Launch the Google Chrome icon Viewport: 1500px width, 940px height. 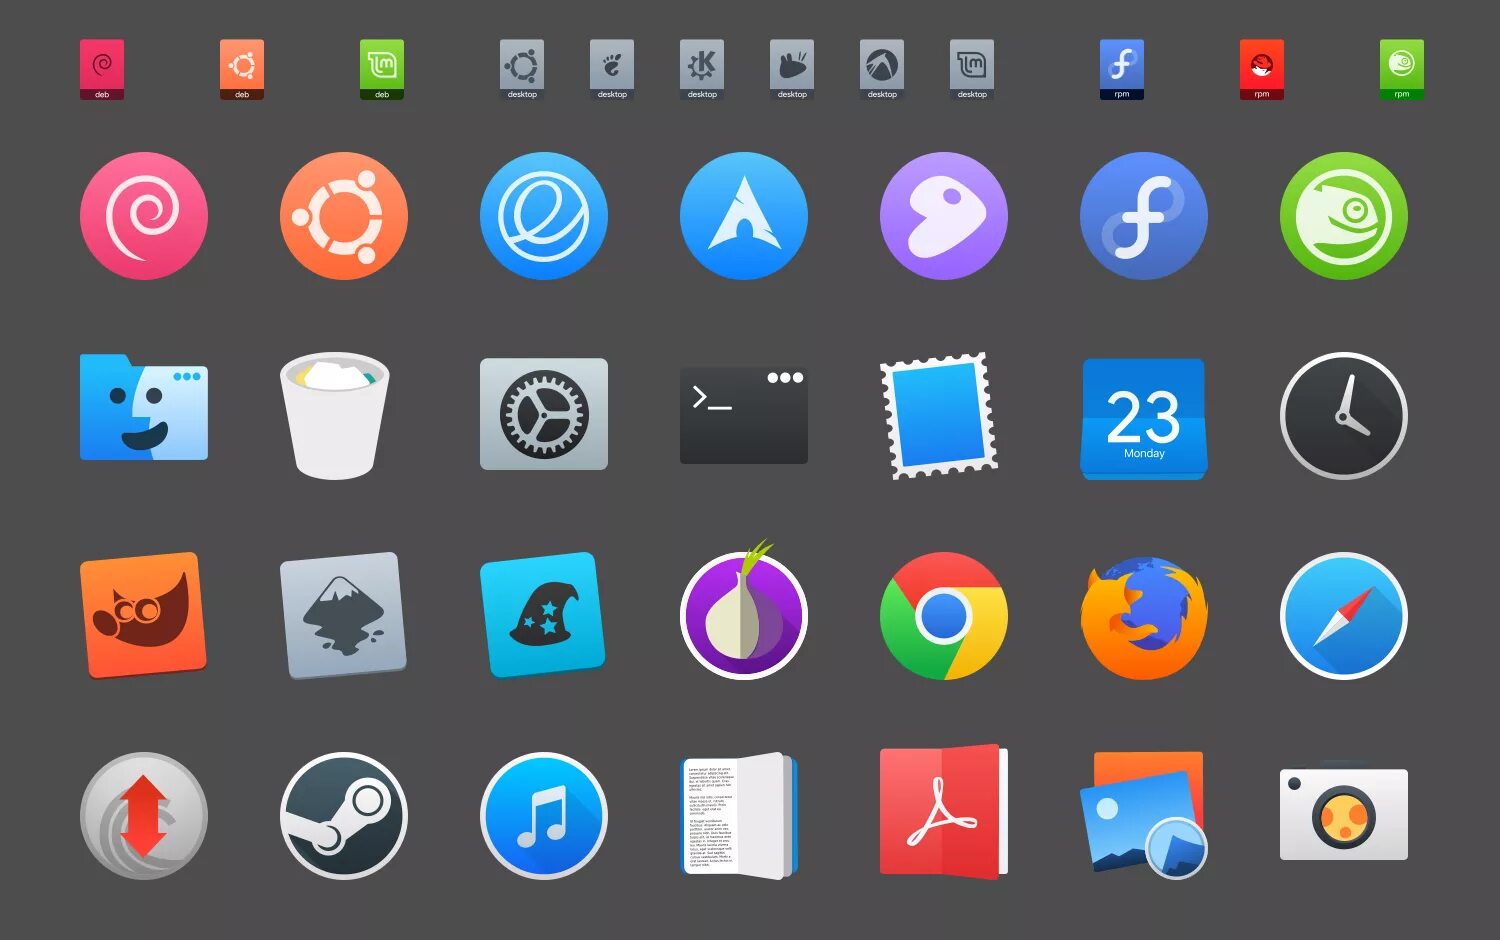944,616
